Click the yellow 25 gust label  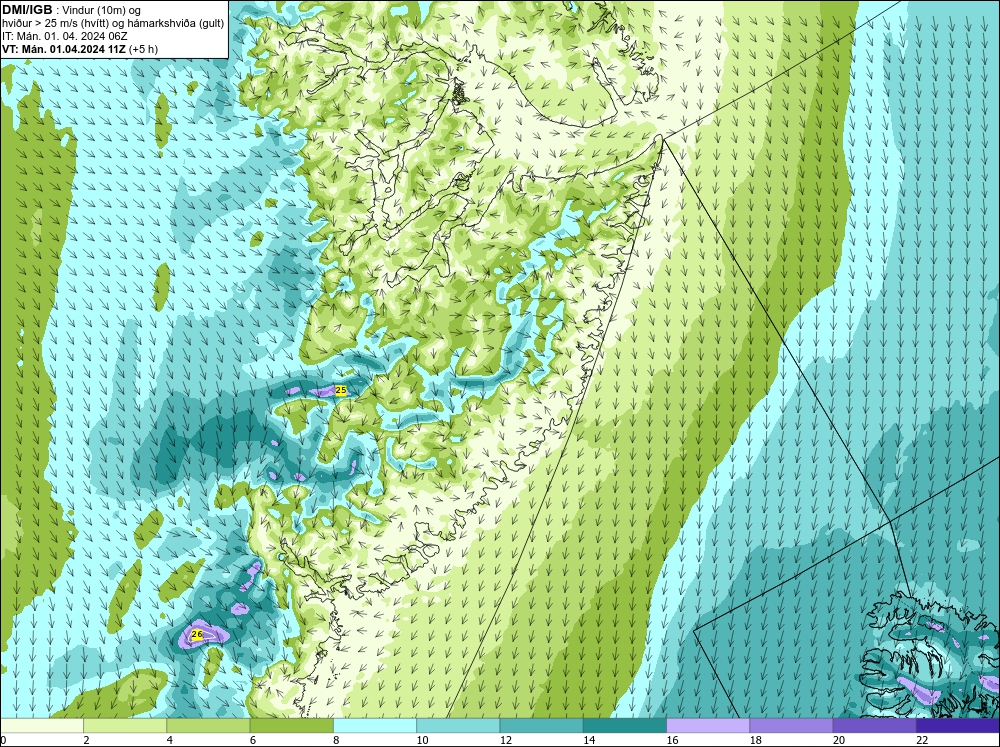pyautogui.click(x=341, y=390)
